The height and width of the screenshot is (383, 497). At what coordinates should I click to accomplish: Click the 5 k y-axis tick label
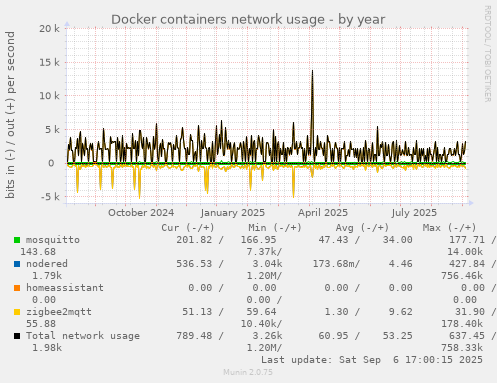pos(53,130)
